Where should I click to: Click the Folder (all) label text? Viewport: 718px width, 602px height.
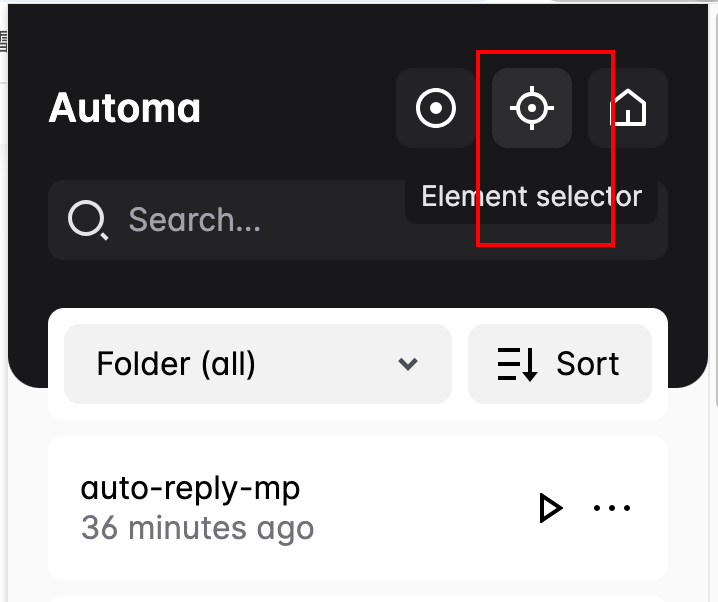tap(176, 364)
